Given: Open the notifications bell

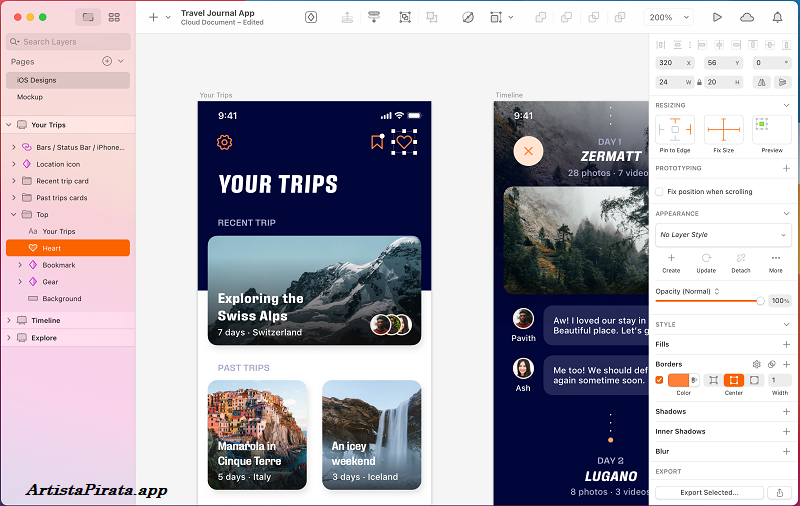Looking at the screenshot, I should click(778, 17).
